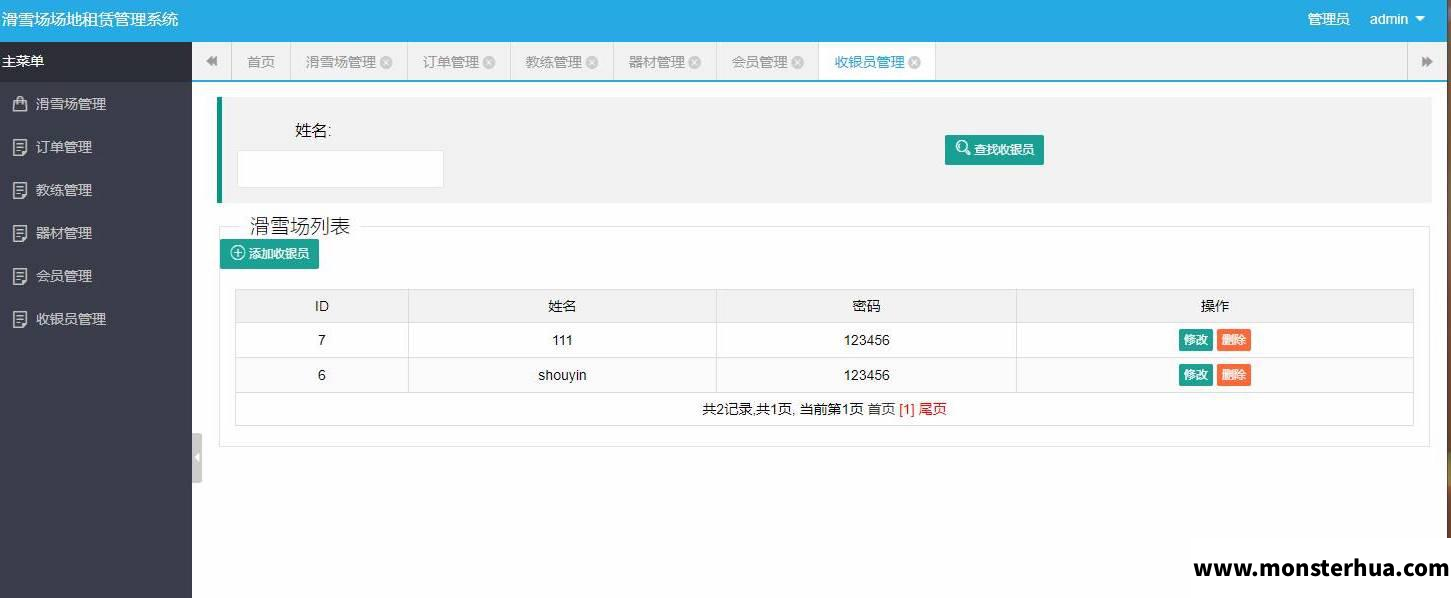Viewport: 1451px width, 598px height.
Task: Click 修改 for cashier 111
Action: (1196, 340)
